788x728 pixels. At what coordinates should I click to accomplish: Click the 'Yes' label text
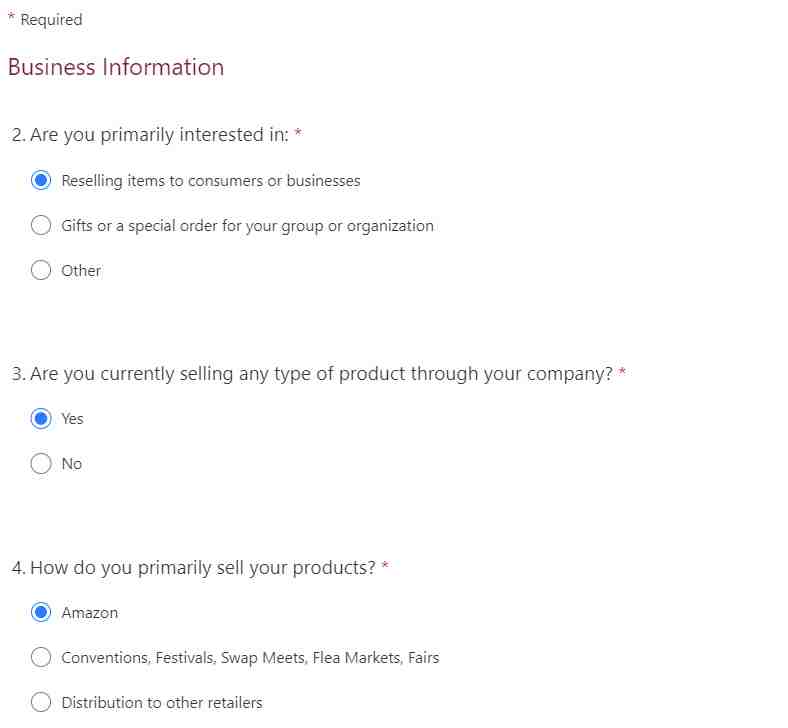coord(72,419)
